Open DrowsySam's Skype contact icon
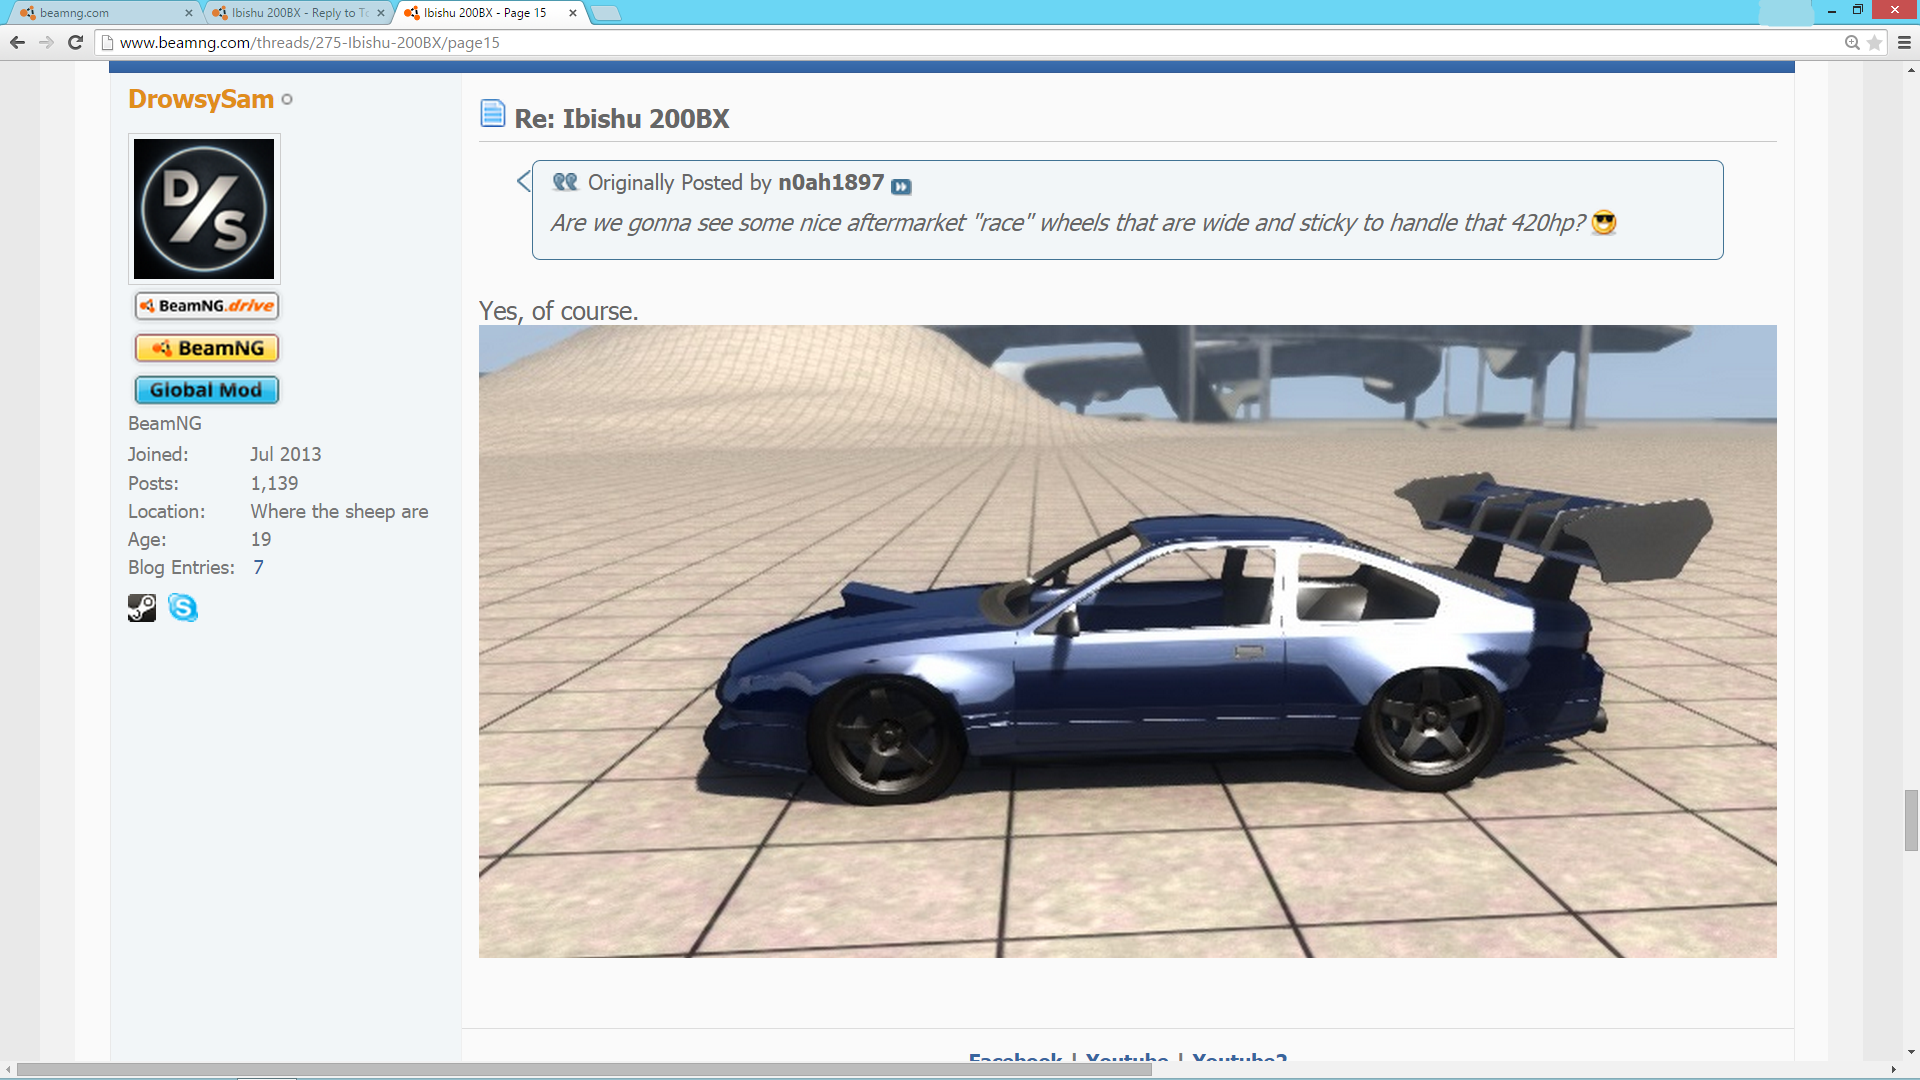This screenshot has height=1080, width=1920. pos(182,608)
